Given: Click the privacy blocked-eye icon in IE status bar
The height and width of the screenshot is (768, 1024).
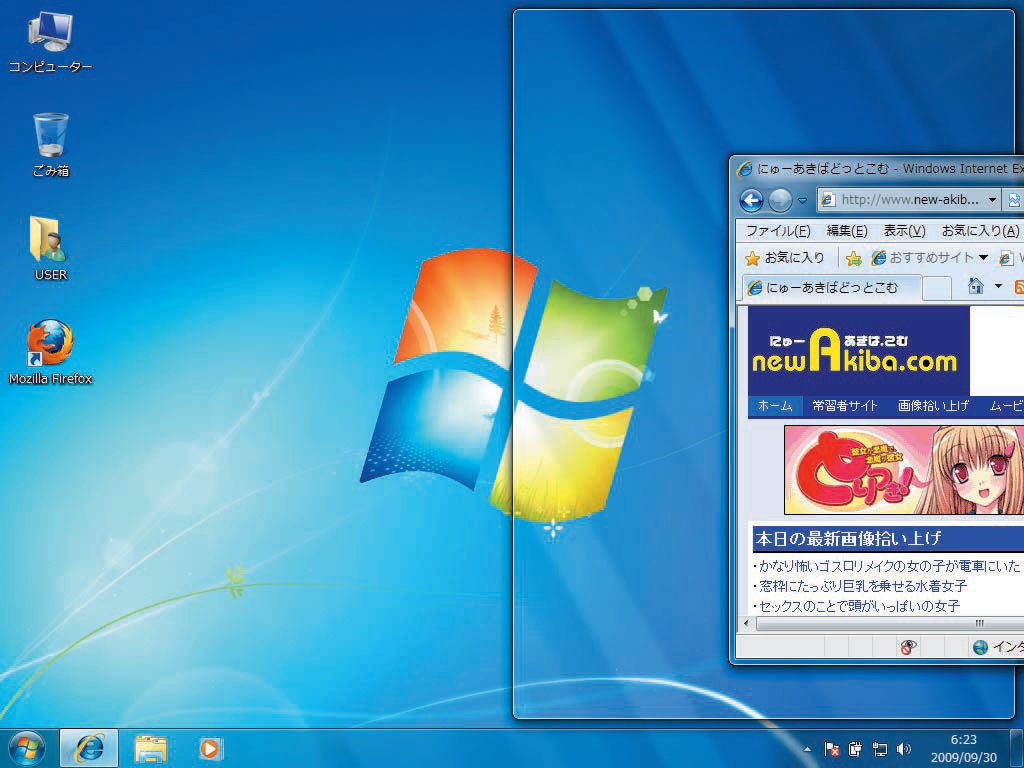Looking at the screenshot, I should [x=908, y=647].
